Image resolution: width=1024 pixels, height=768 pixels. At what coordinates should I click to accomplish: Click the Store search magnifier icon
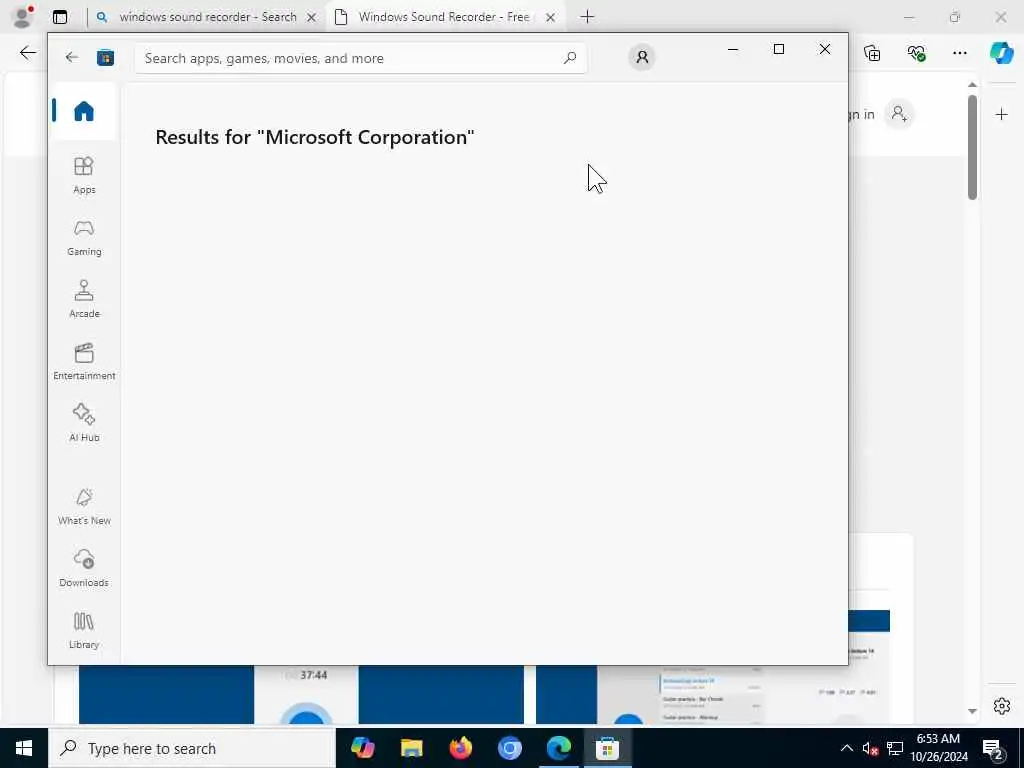pyautogui.click(x=569, y=58)
